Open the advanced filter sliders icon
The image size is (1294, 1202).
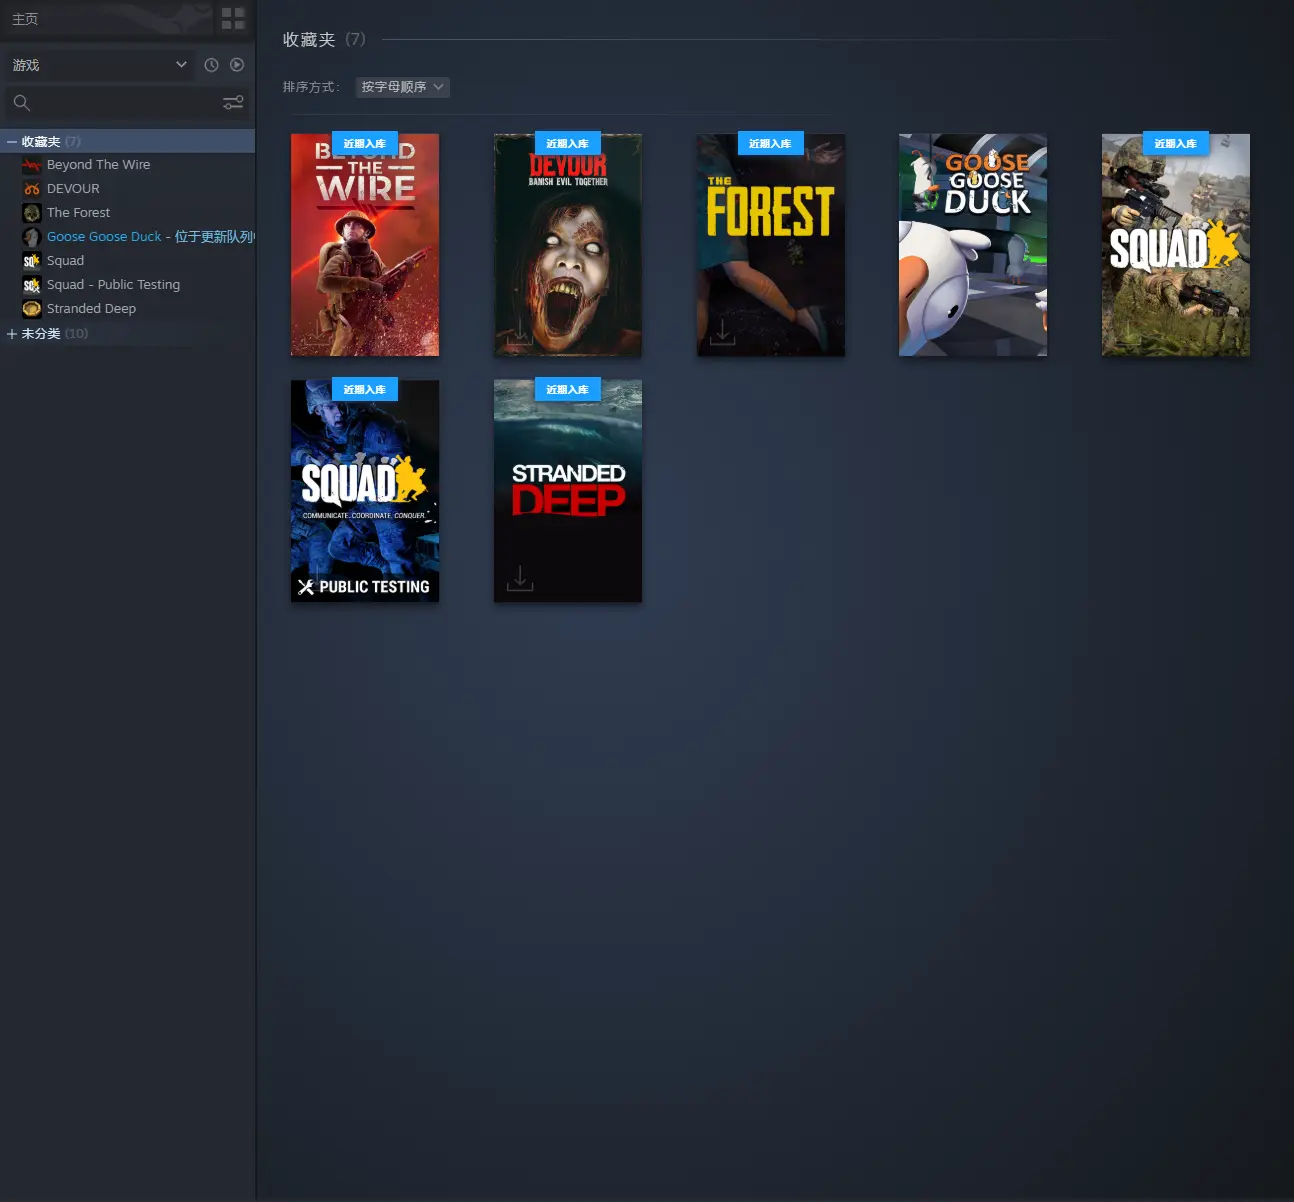(233, 102)
